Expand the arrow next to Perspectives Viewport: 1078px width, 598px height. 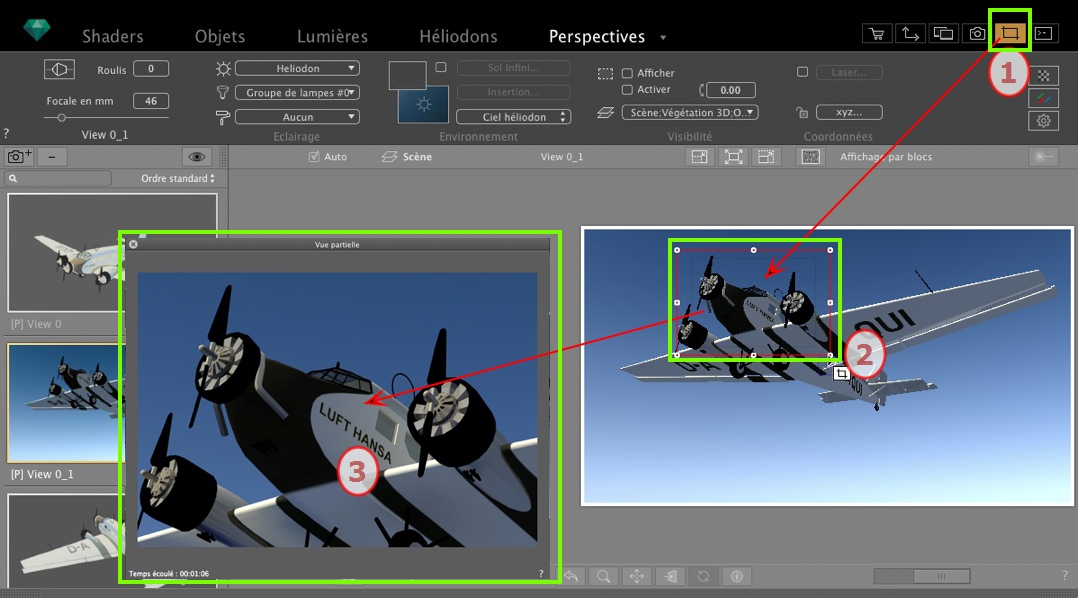click(663, 37)
